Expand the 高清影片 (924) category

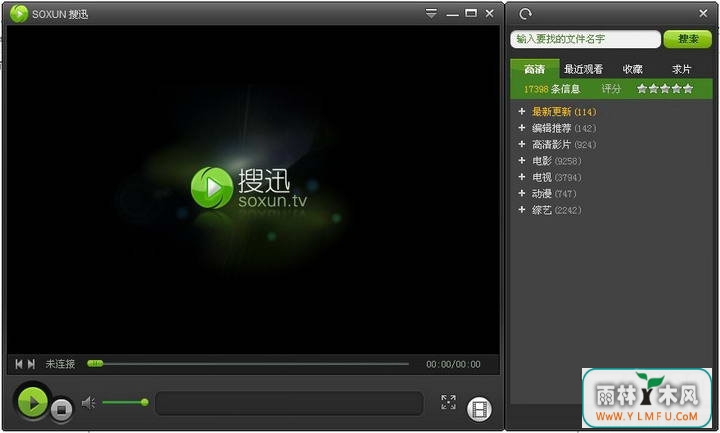522,144
